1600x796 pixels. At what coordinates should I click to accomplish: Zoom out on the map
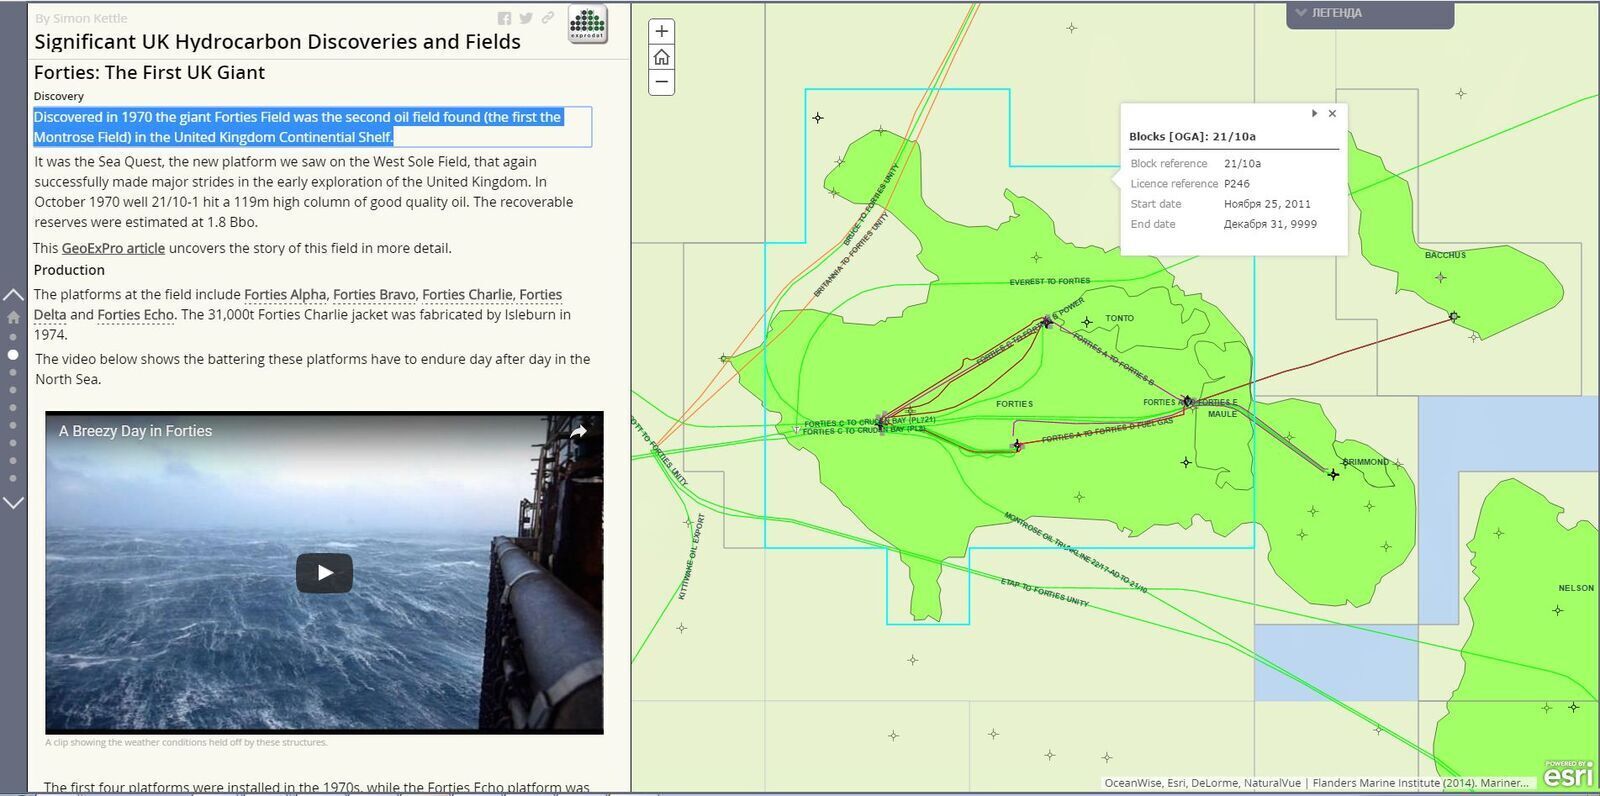pyautogui.click(x=661, y=82)
